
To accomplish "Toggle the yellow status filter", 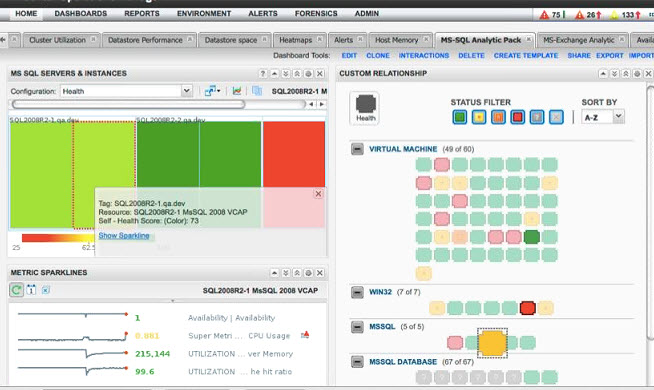I will [479, 117].
